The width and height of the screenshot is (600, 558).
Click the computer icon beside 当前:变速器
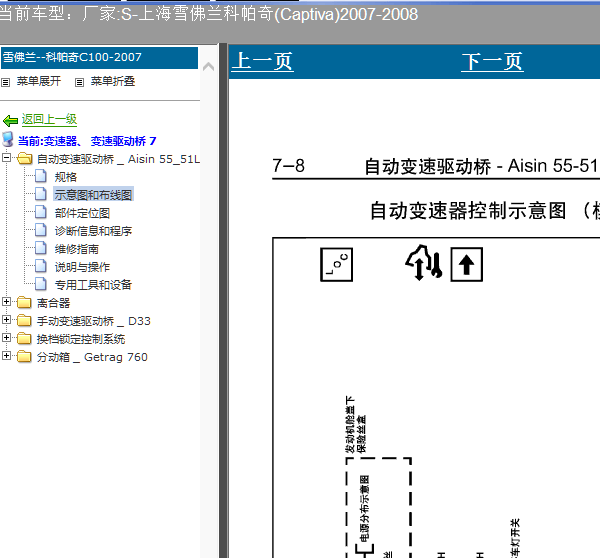(x=8, y=140)
